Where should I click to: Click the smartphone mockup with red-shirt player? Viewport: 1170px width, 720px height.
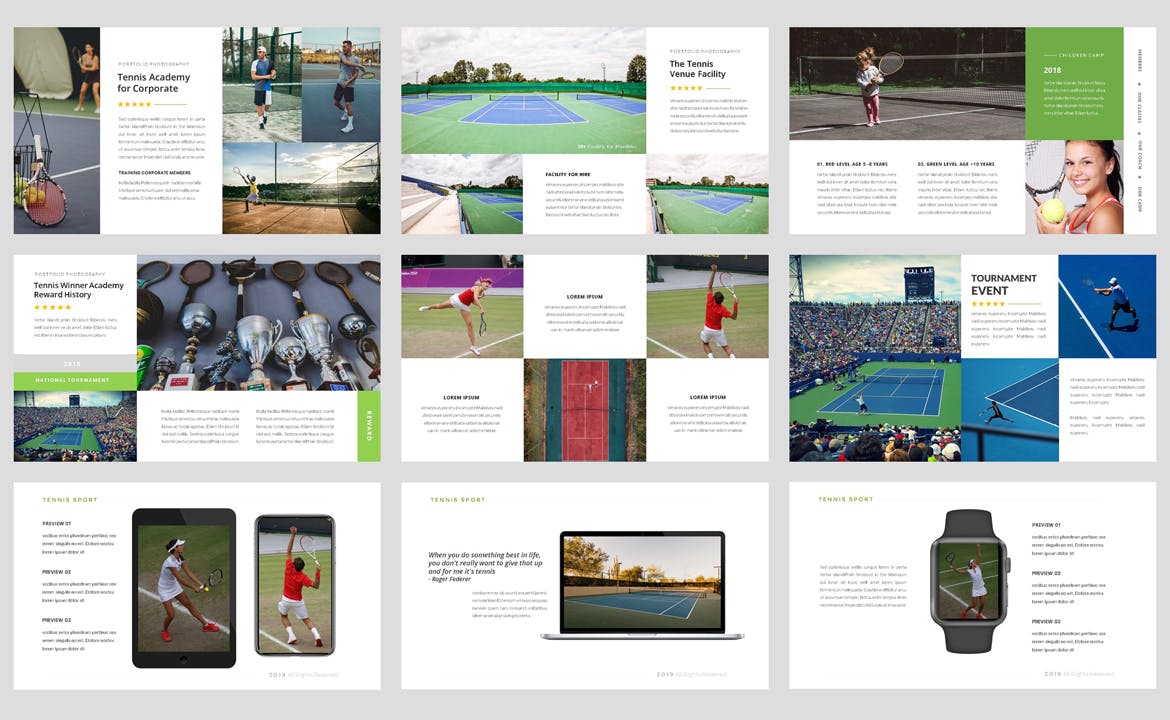[294, 585]
